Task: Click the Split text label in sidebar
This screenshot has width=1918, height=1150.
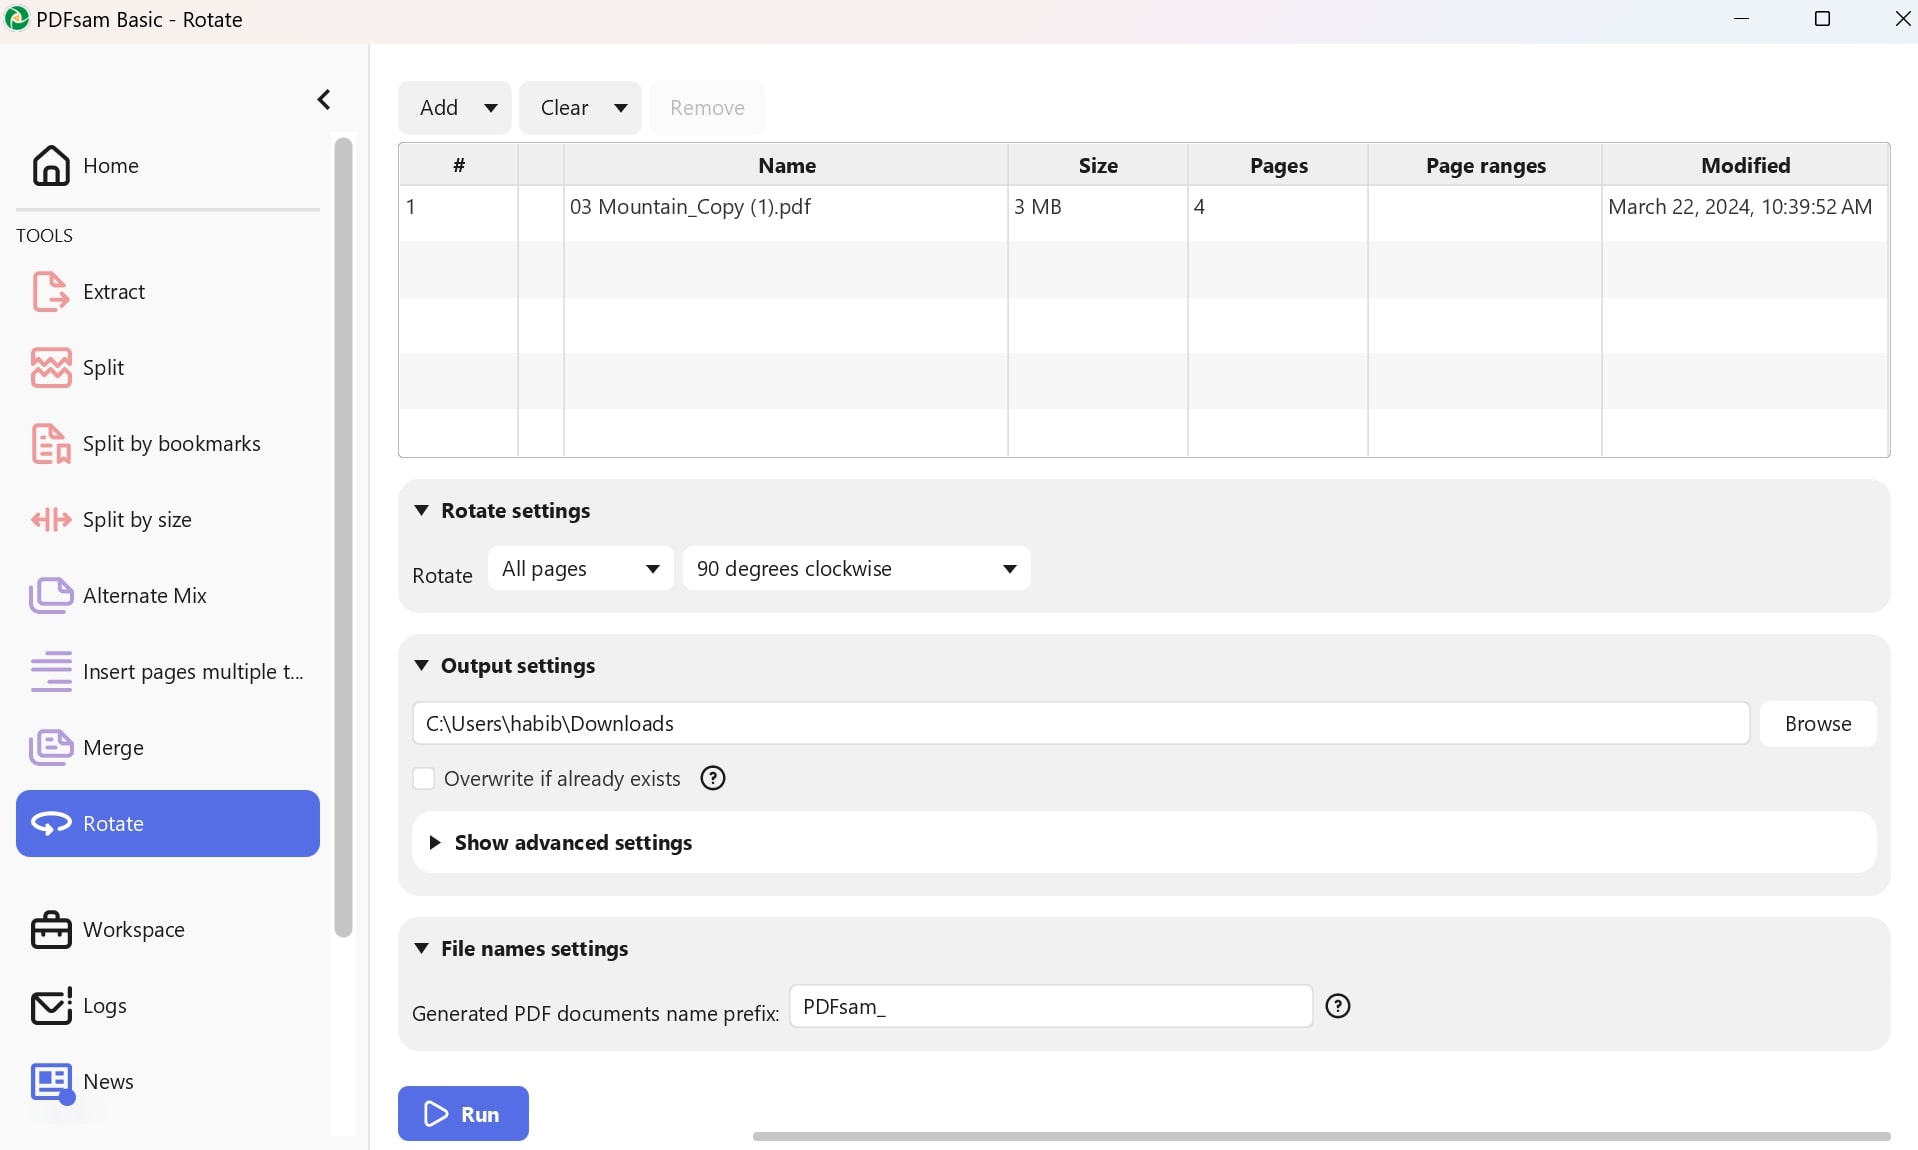Action: click(103, 368)
